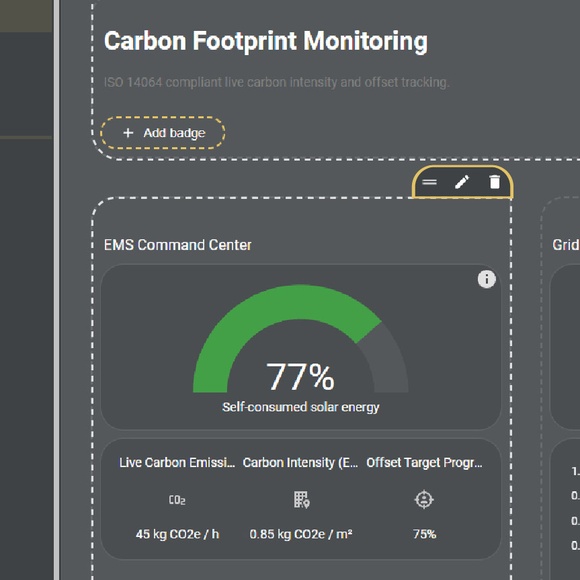This screenshot has height=580, width=580.
Task: Click the Live Carbon Emissi... label
Action: pos(177,462)
